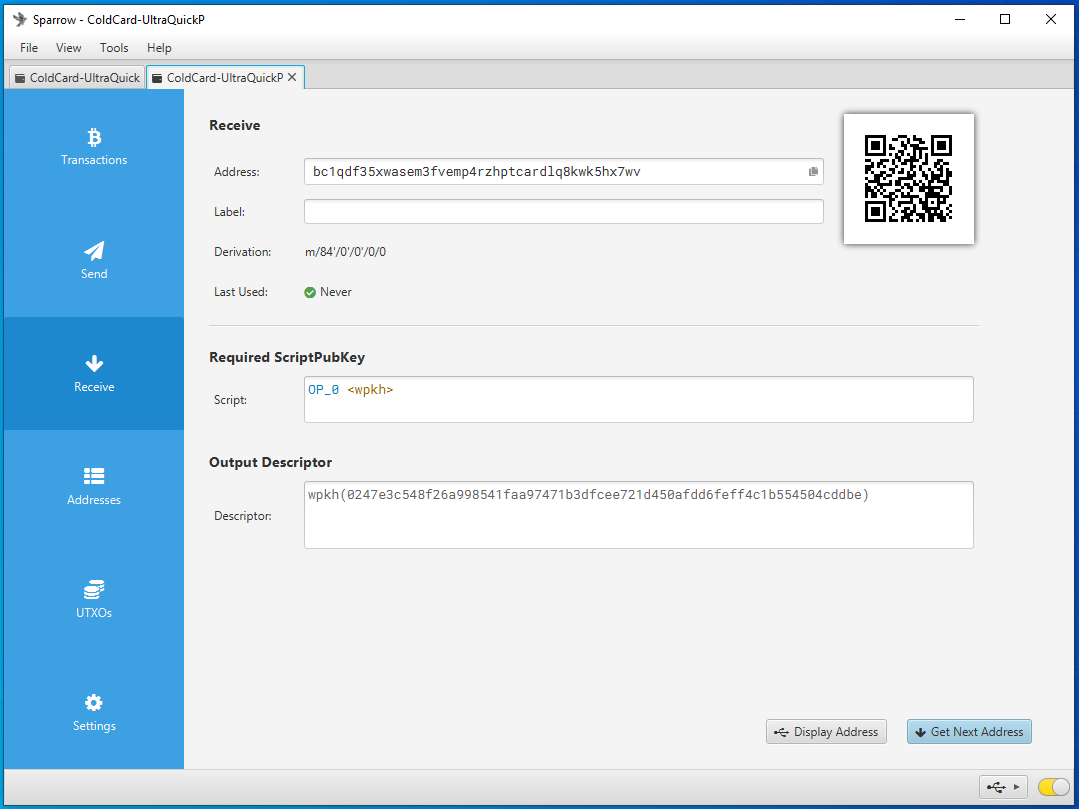Open the View menu
This screenshot has height=809, width=1079.
pyautogui.click(x=68, y=47)
